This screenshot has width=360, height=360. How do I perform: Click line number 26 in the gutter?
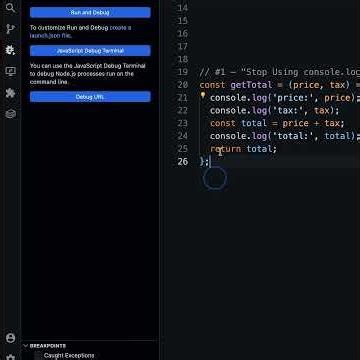coord(183,162)
